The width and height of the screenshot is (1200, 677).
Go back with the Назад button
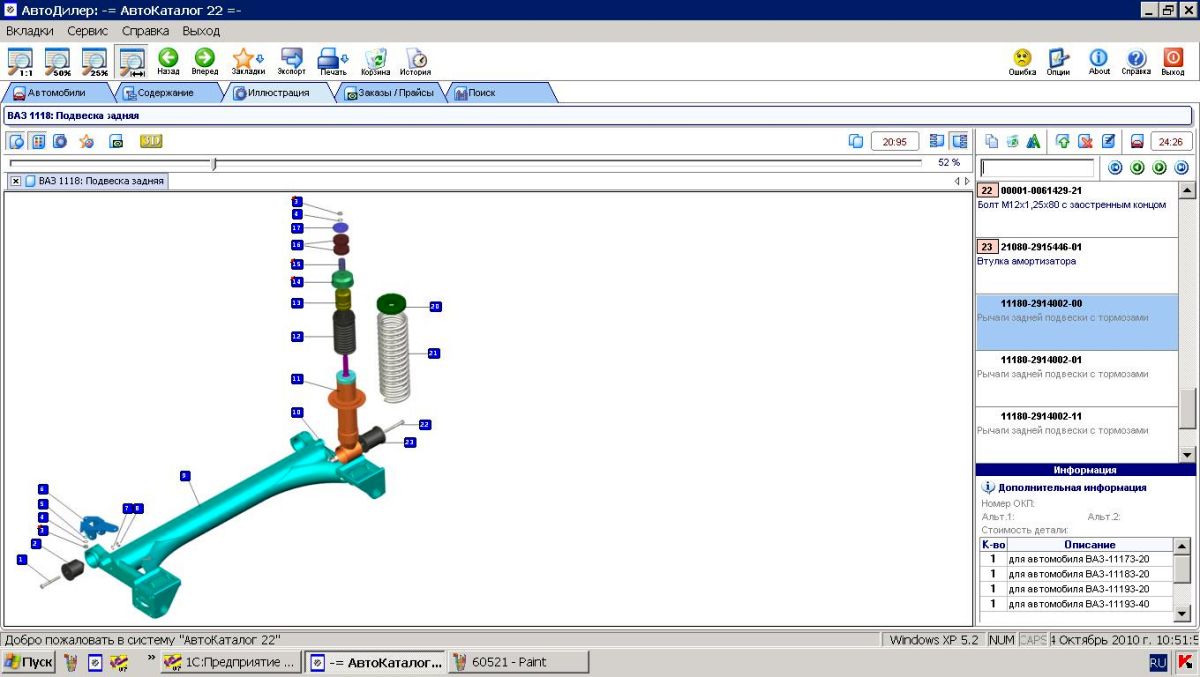[168, 61]
